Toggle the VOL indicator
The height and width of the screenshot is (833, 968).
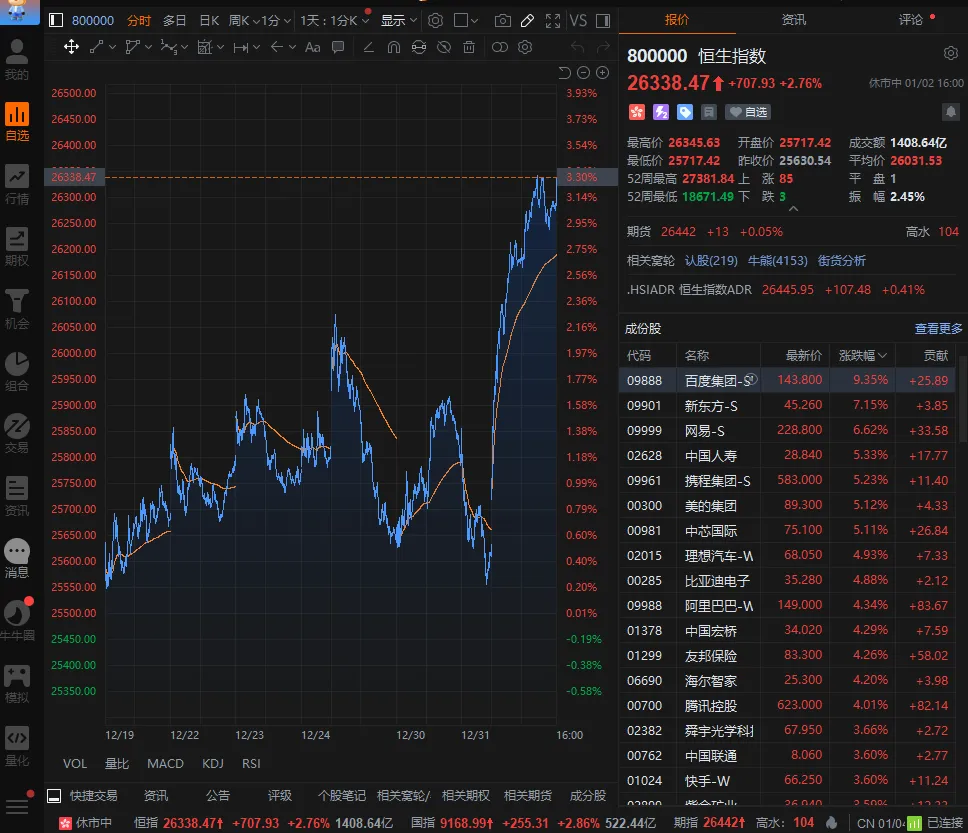click(75, 763)
